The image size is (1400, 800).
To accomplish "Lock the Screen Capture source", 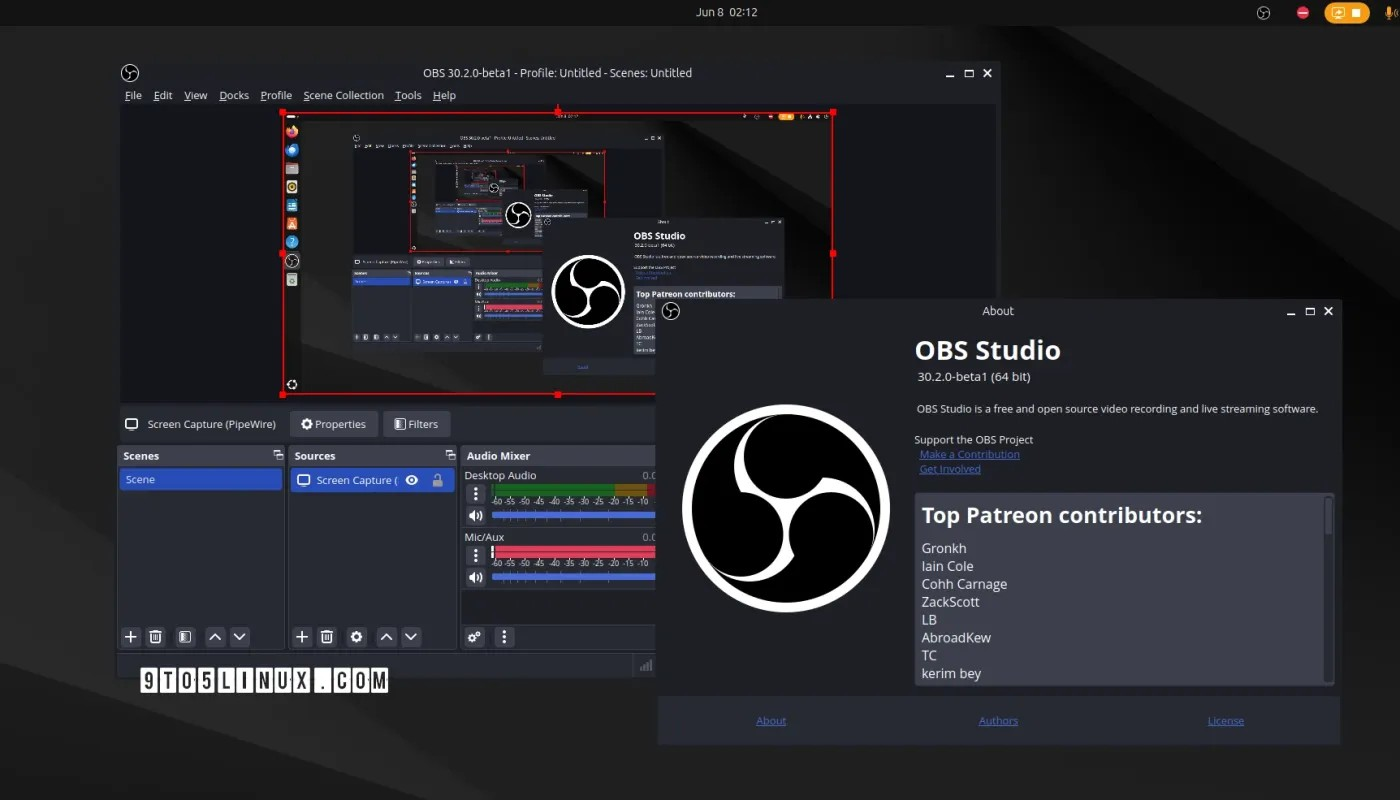I will click(438, 480).
